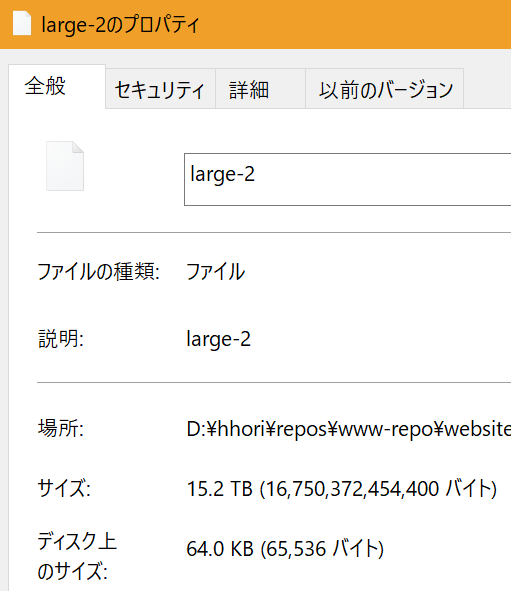511x591 pixels.
Task: Click the サイズ label
Action: pos(64,488)
